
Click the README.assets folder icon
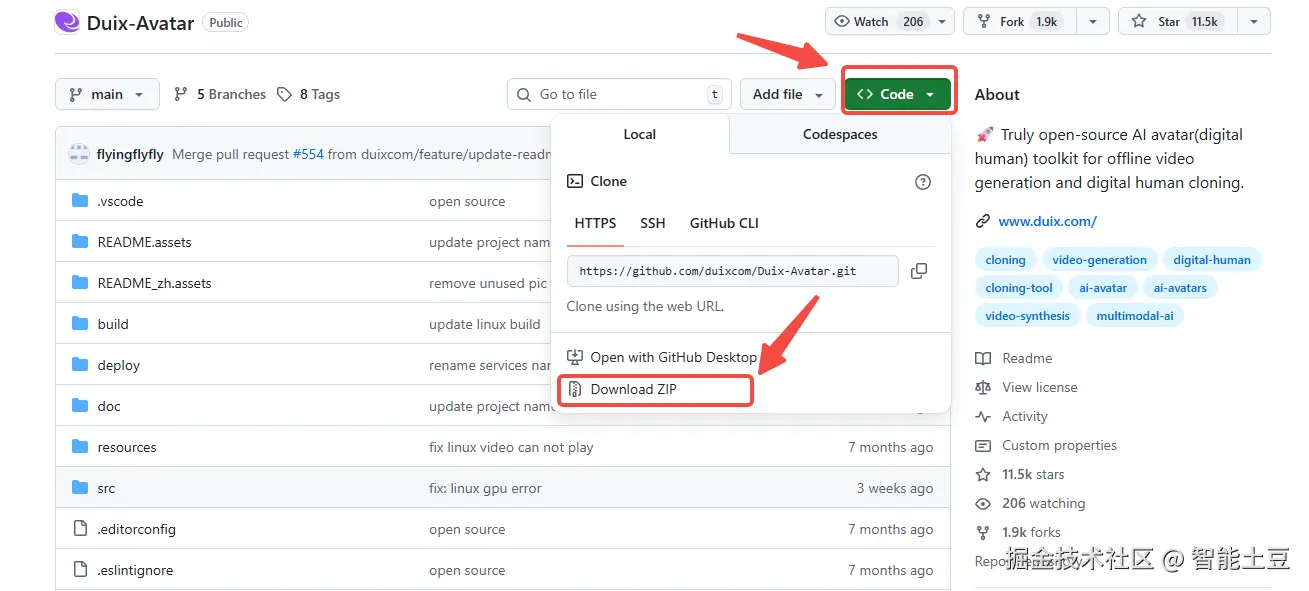tap(80, 242)
